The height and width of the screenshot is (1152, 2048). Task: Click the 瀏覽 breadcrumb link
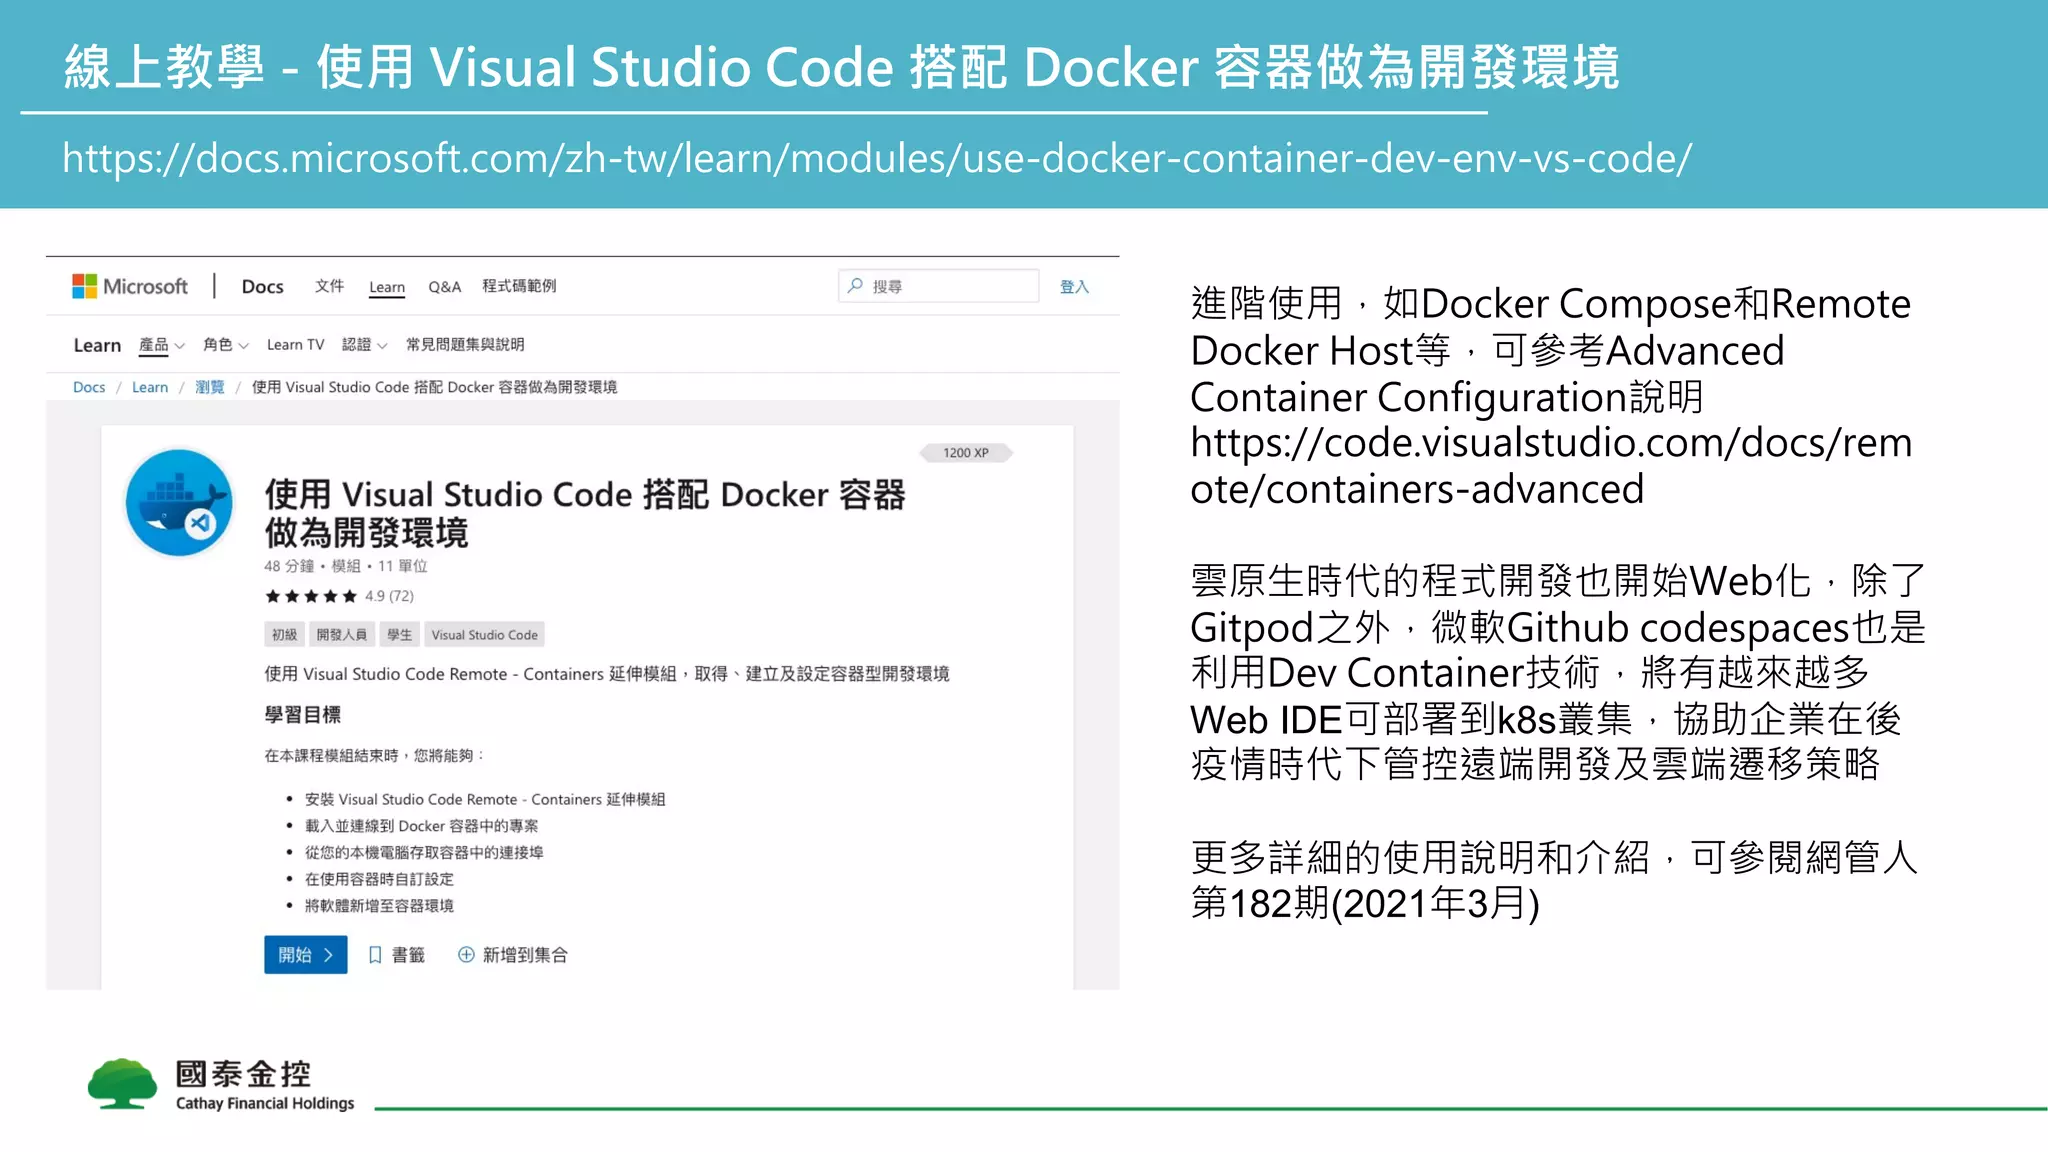[x=209, y=387]
